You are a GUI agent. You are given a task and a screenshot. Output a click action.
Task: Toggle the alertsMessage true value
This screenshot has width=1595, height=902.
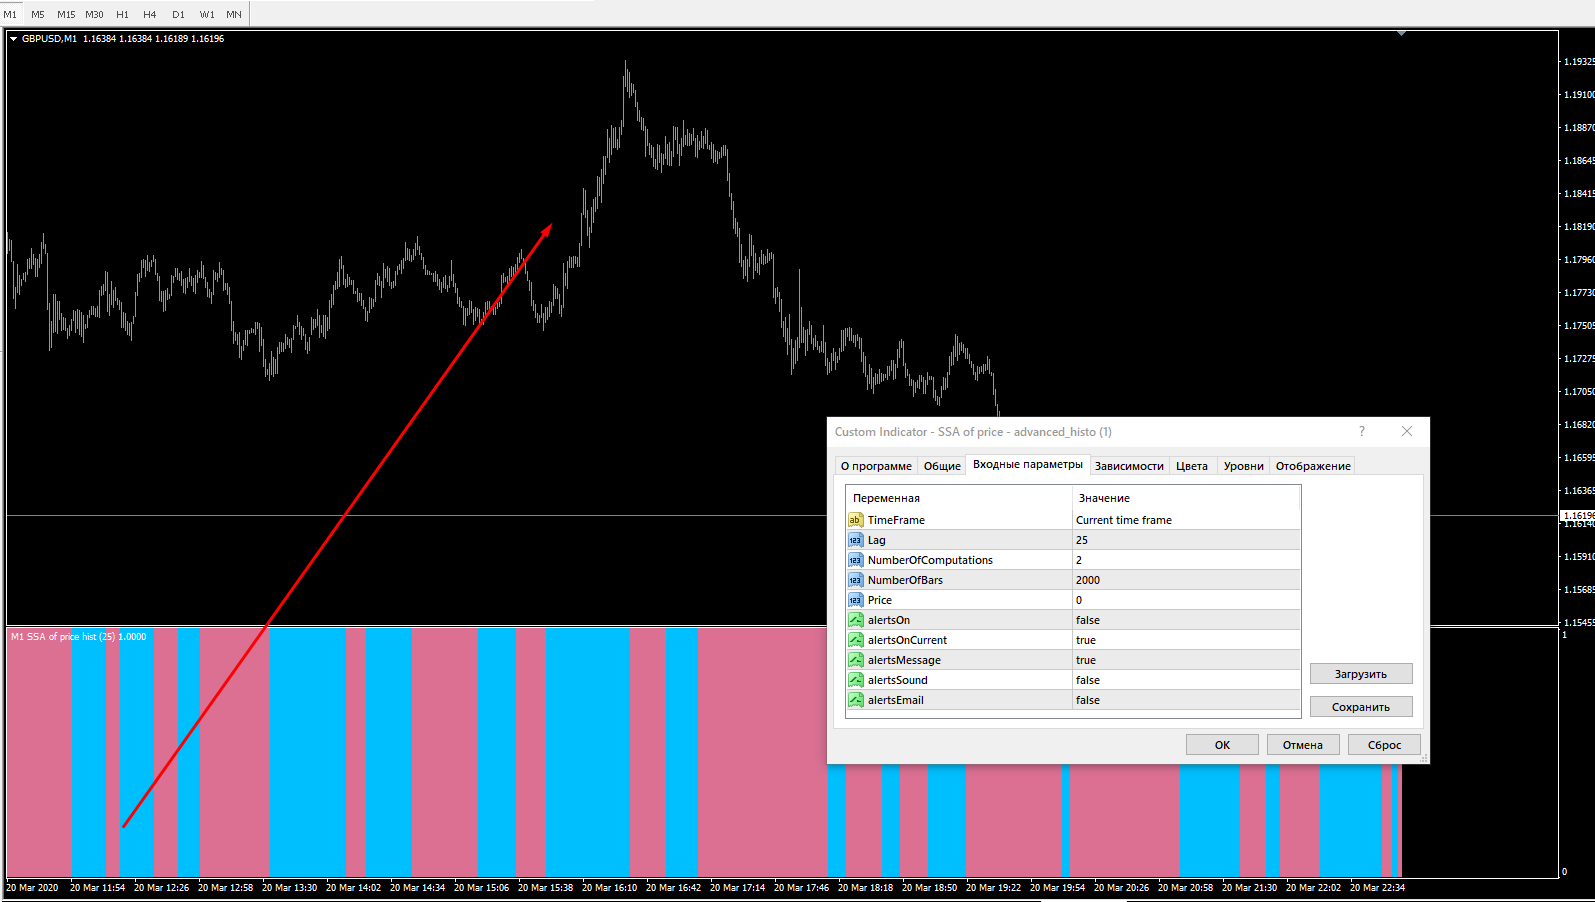[x=1186, y=660]
